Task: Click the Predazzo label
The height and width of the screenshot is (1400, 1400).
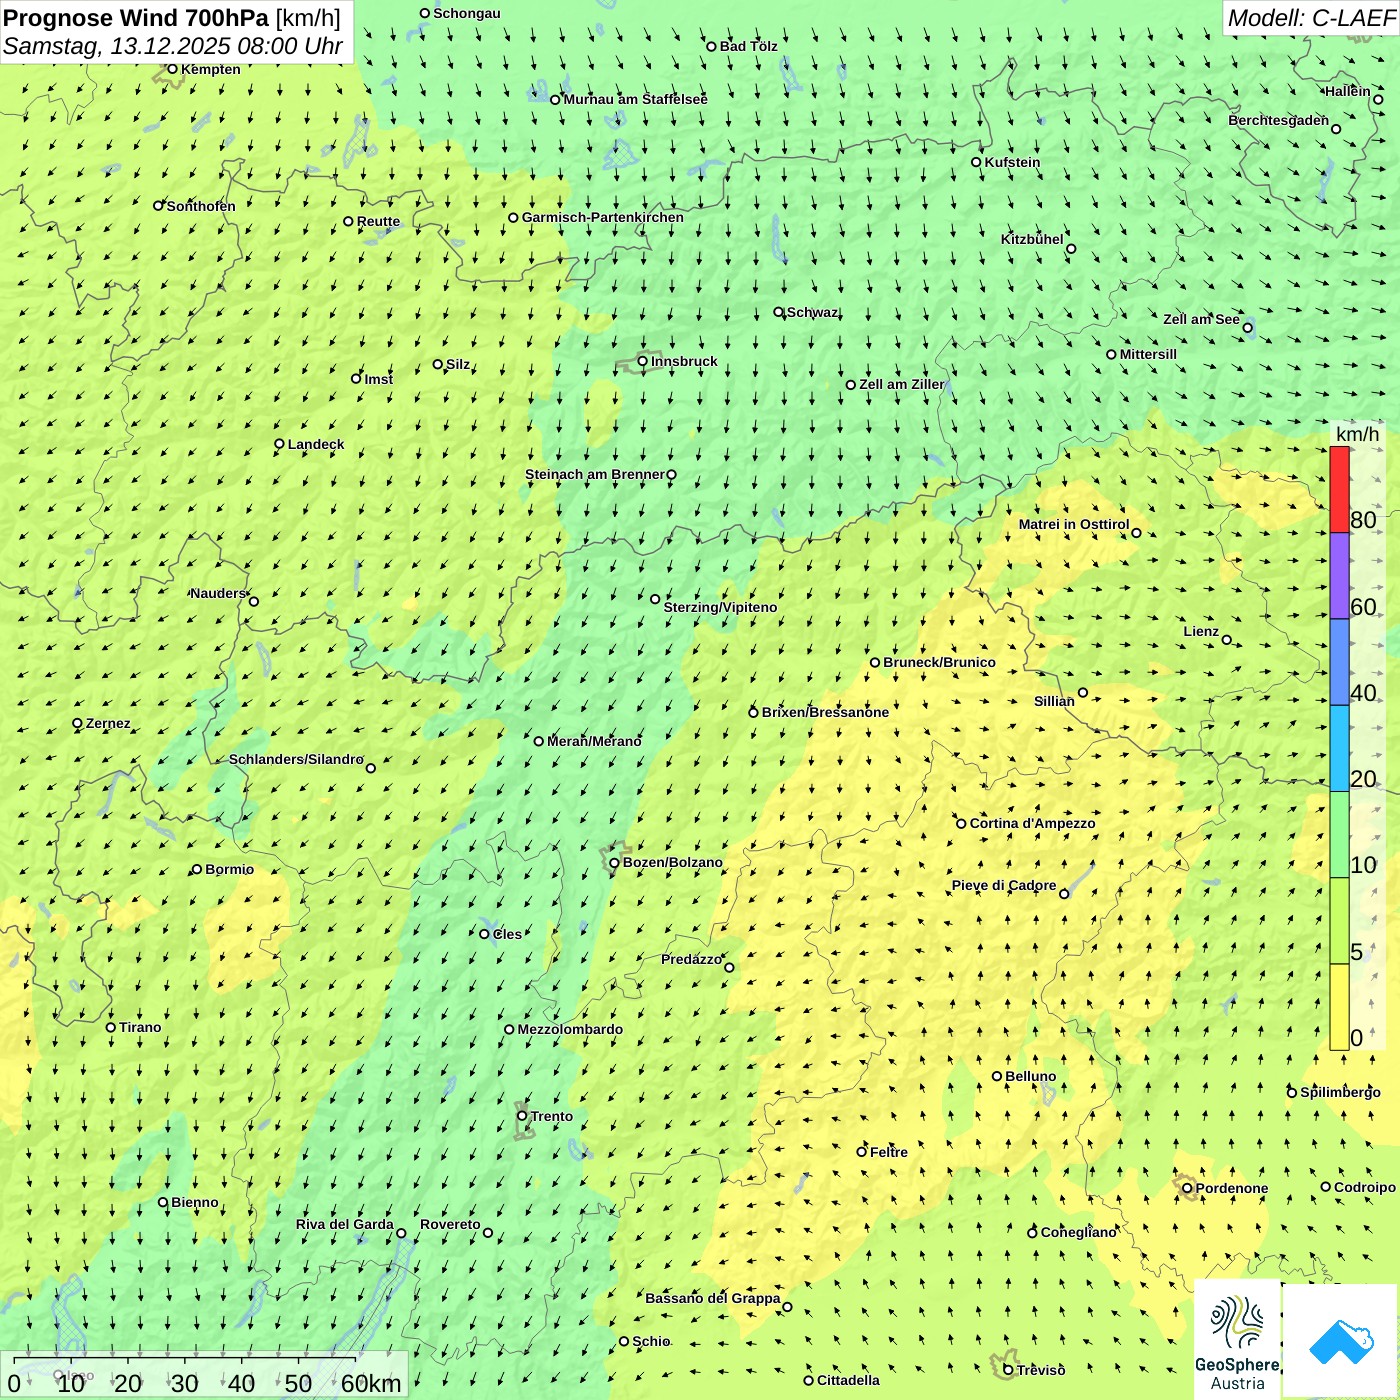Action: click(691, 959)
